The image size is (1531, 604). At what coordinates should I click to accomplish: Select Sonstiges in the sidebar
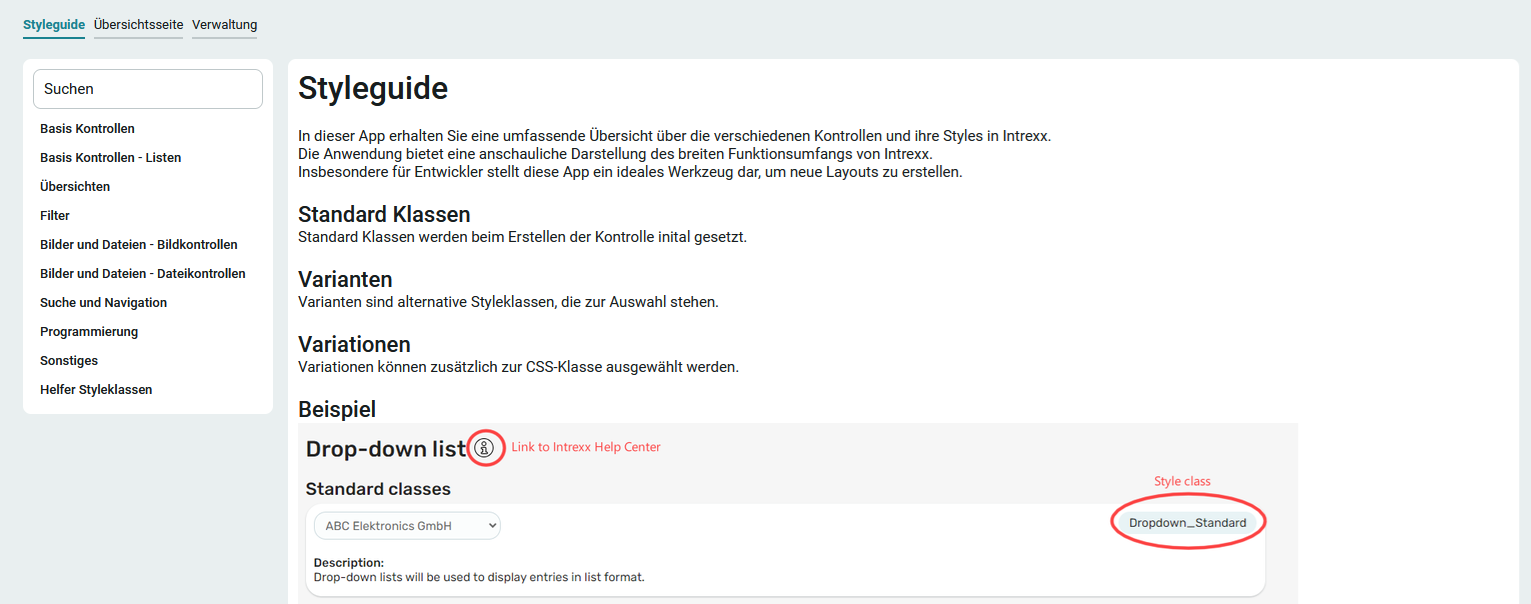coord(69,361)
